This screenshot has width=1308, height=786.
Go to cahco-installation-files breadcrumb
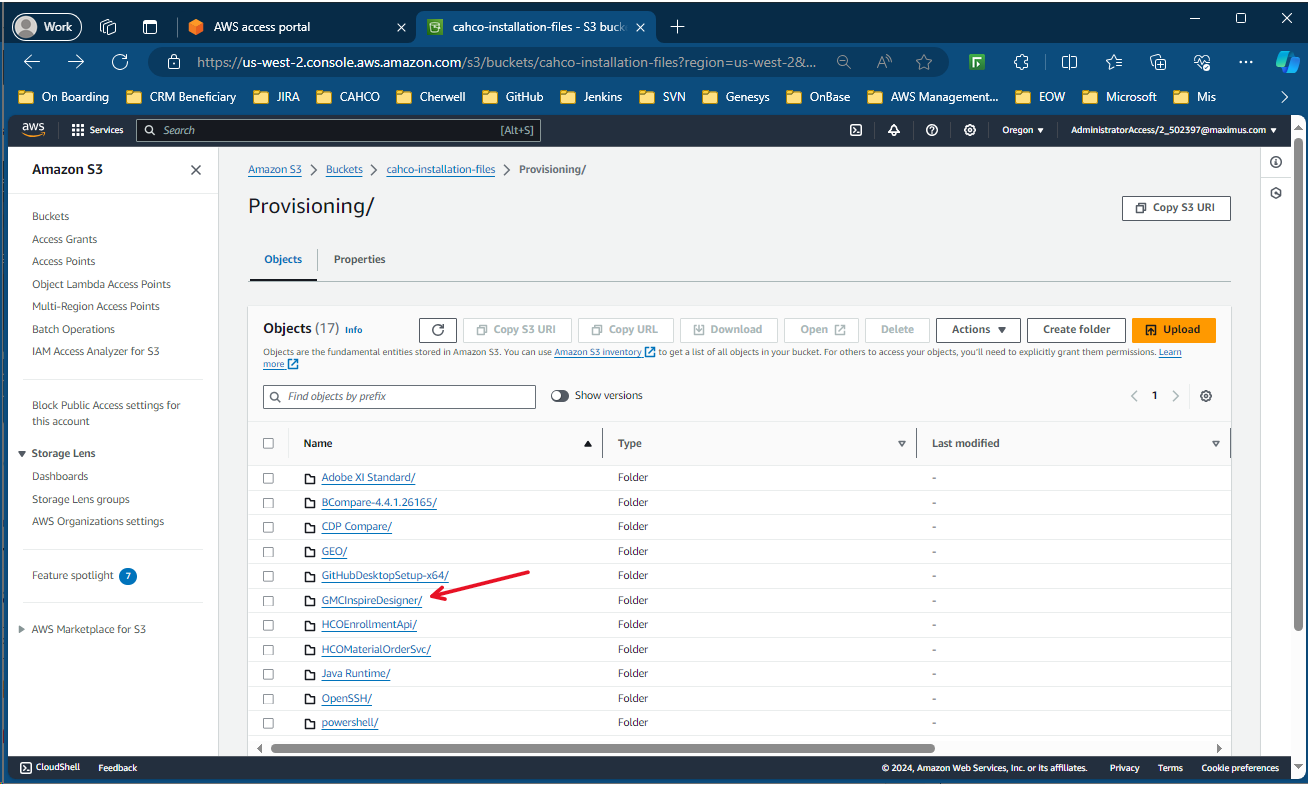[x=441, y=170]
